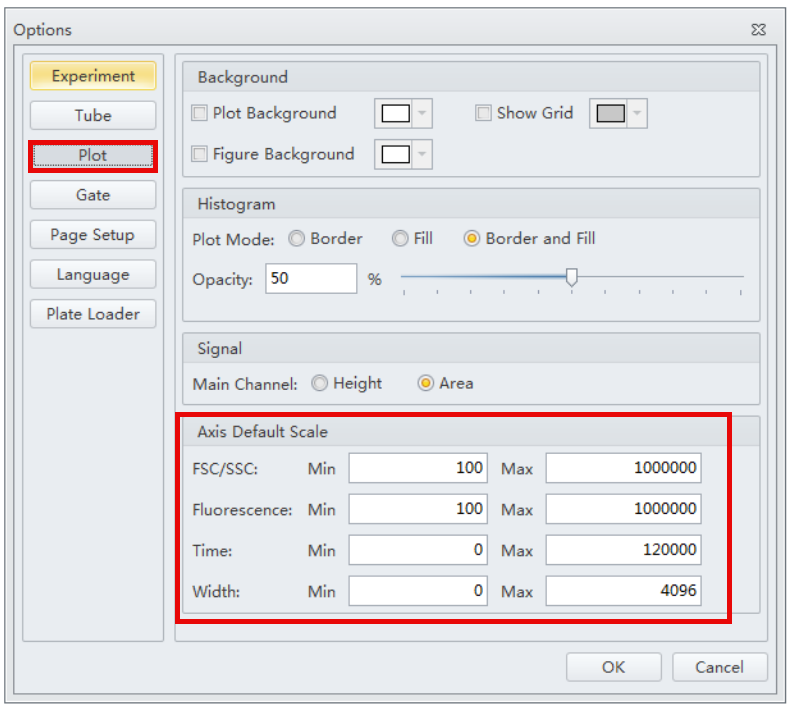The image size is (796, 710).
Task: Open the Show Grid color dropdown
Action: 637,114
